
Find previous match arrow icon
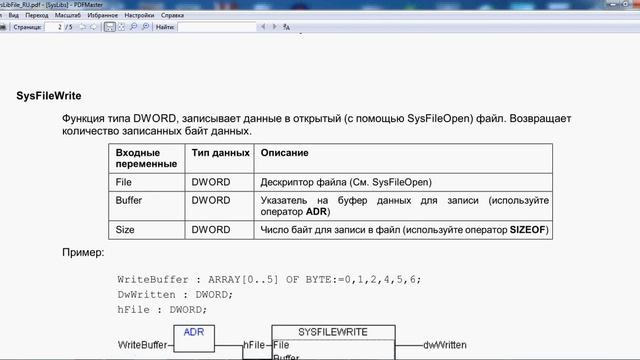click(x=263, y=27)
